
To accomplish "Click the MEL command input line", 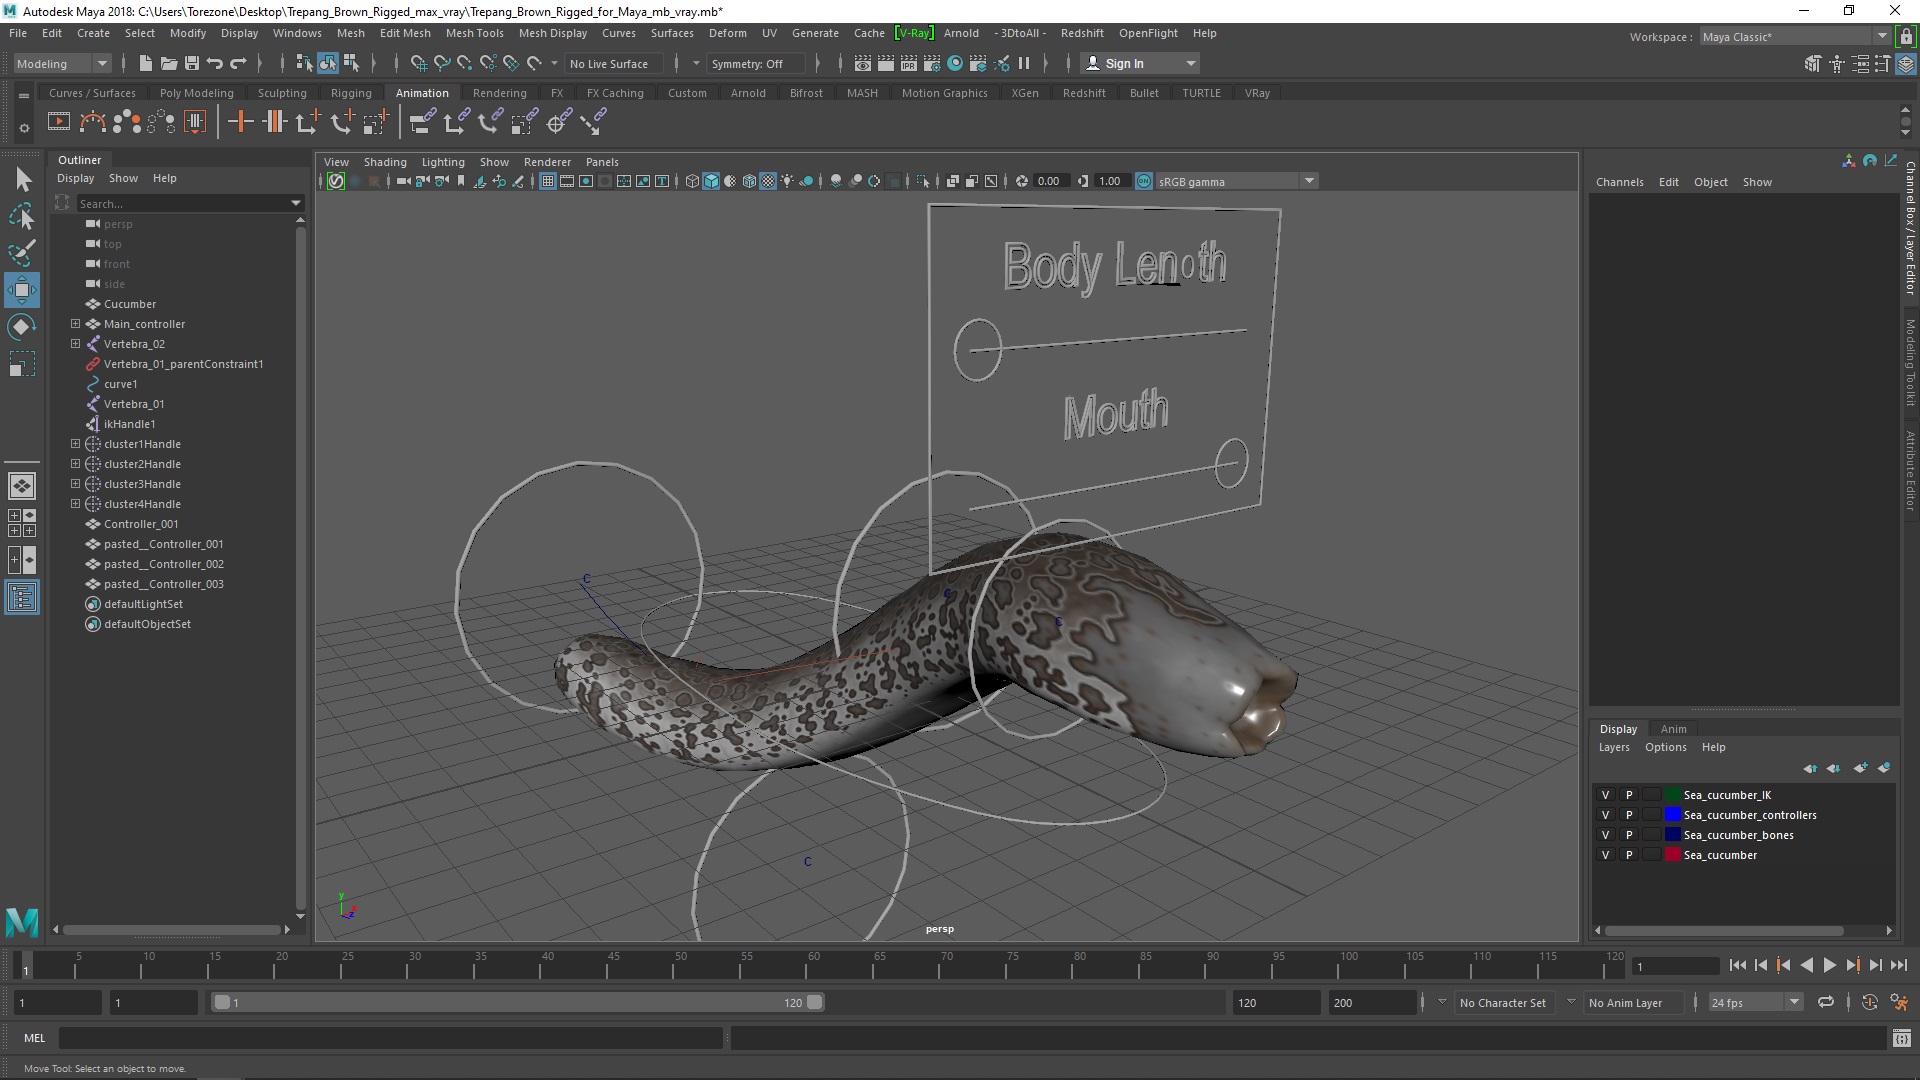I will [390, 1039].
